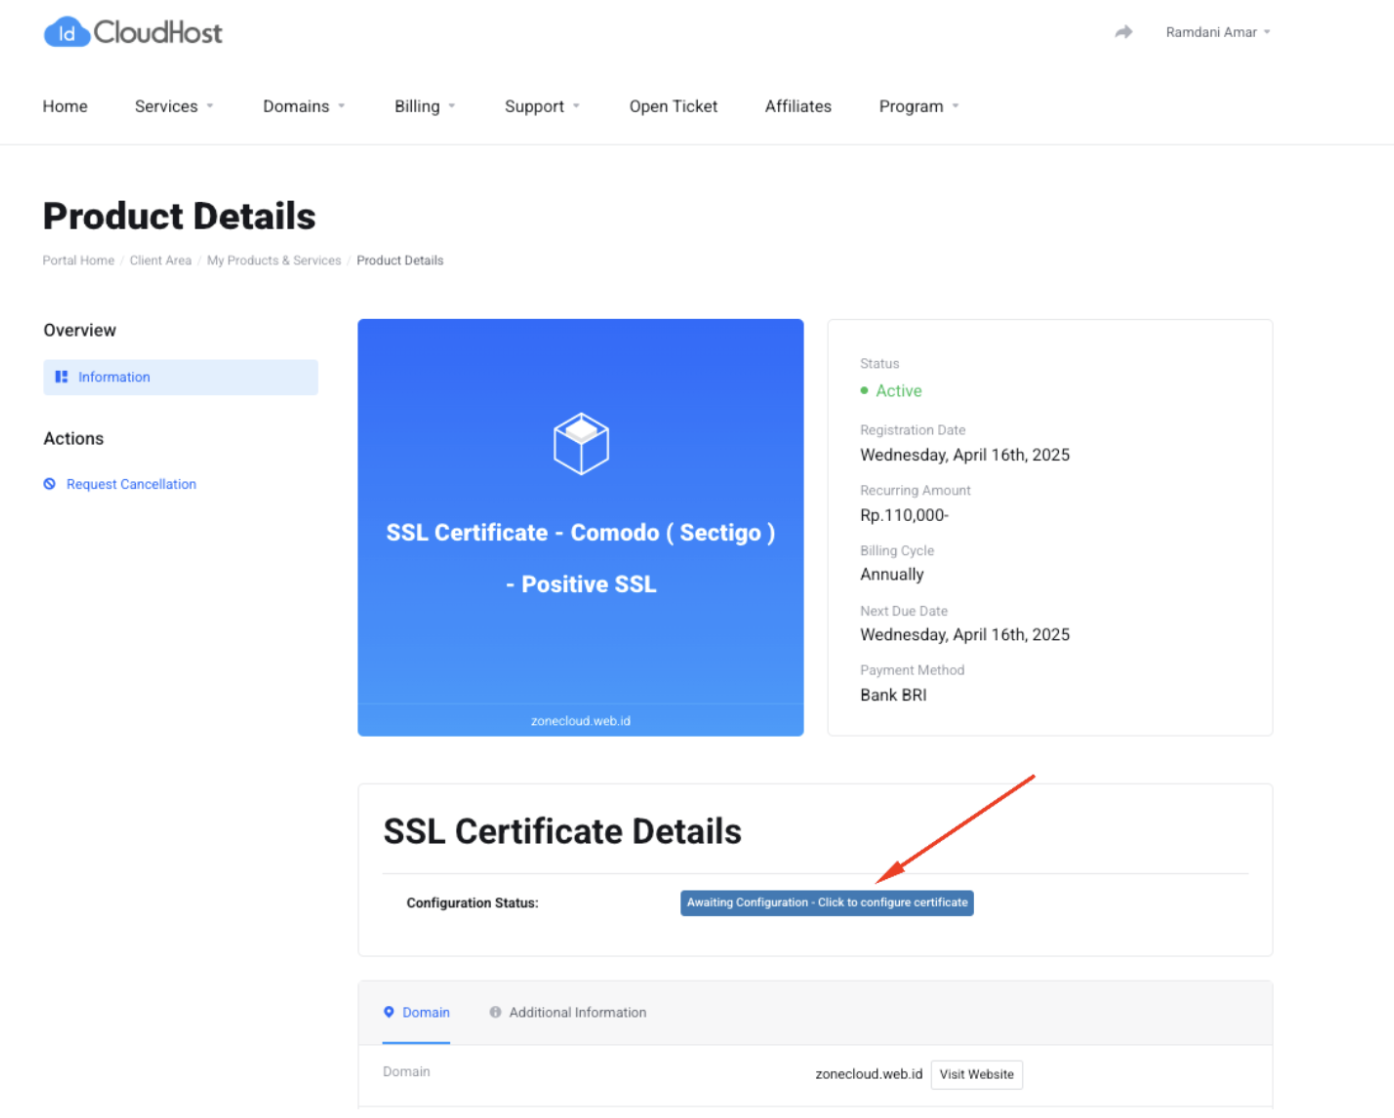Click the Domain tab pin icon
Screen dimensions: 1394x1118
point(389,1012)
